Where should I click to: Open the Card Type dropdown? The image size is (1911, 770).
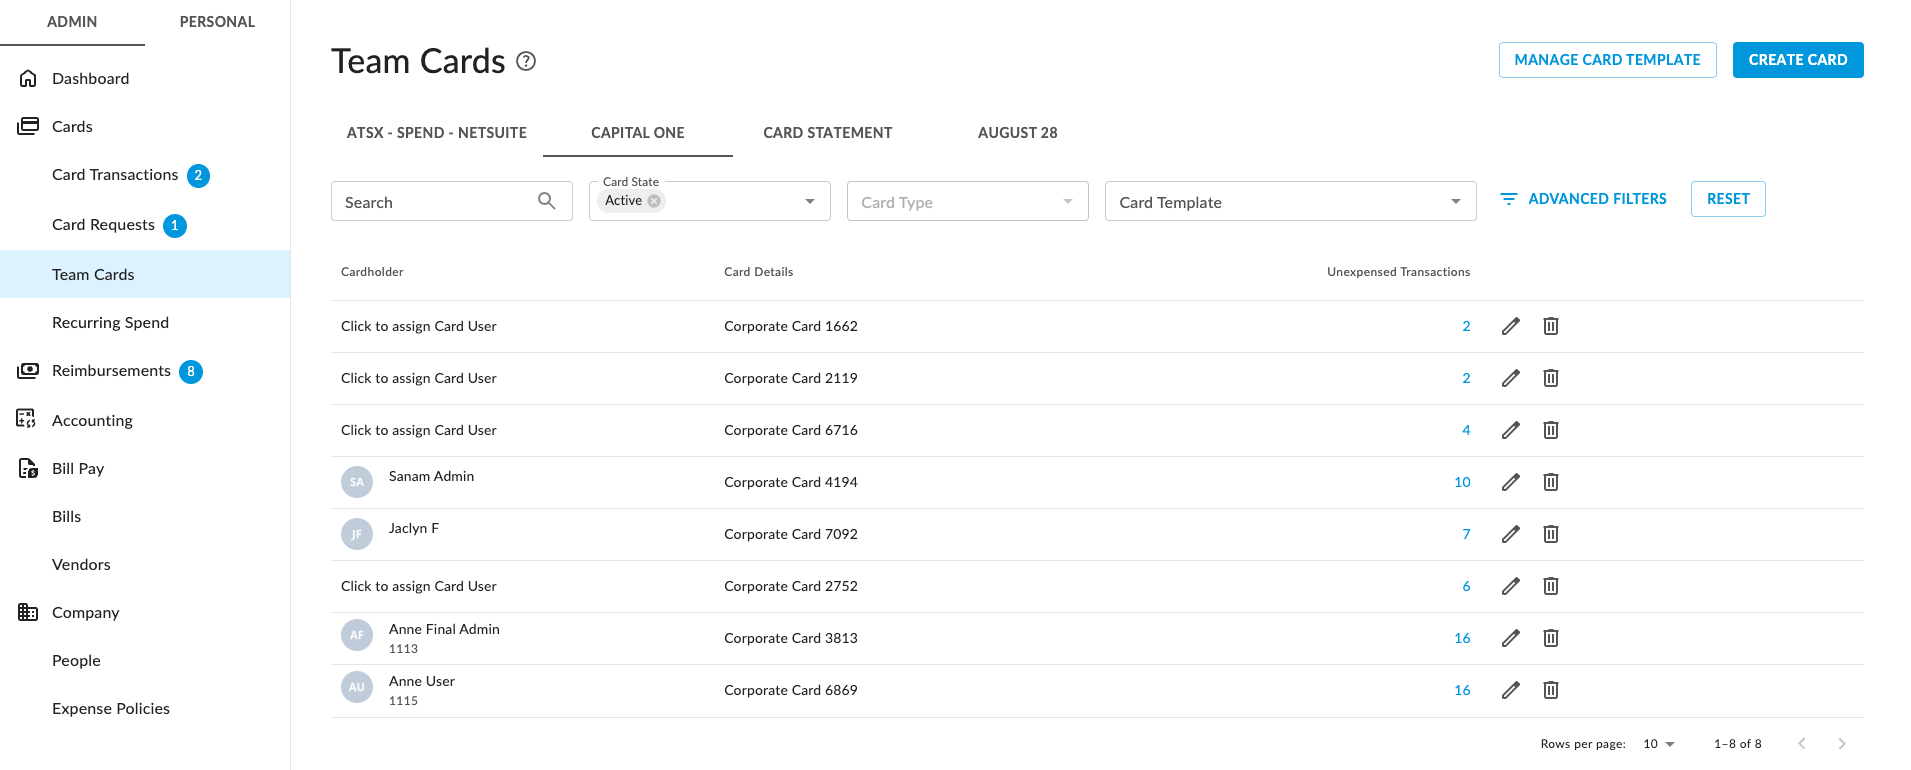point(1067,202)
